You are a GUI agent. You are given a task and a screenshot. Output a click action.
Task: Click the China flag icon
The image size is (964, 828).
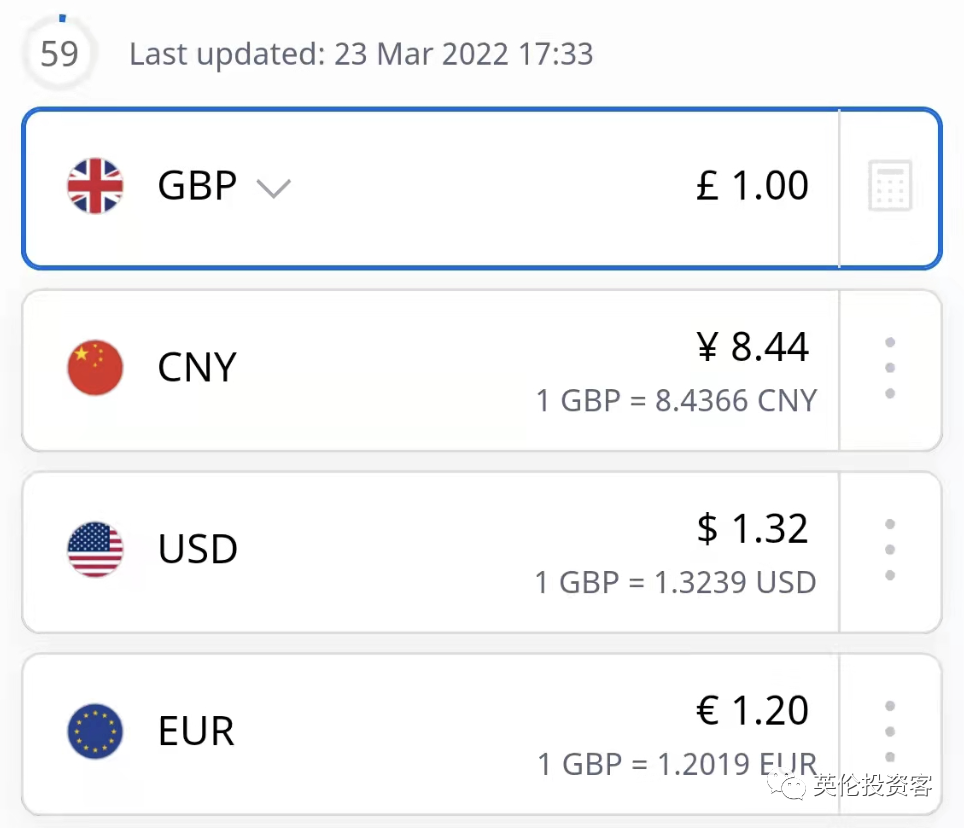coord(95,367)
